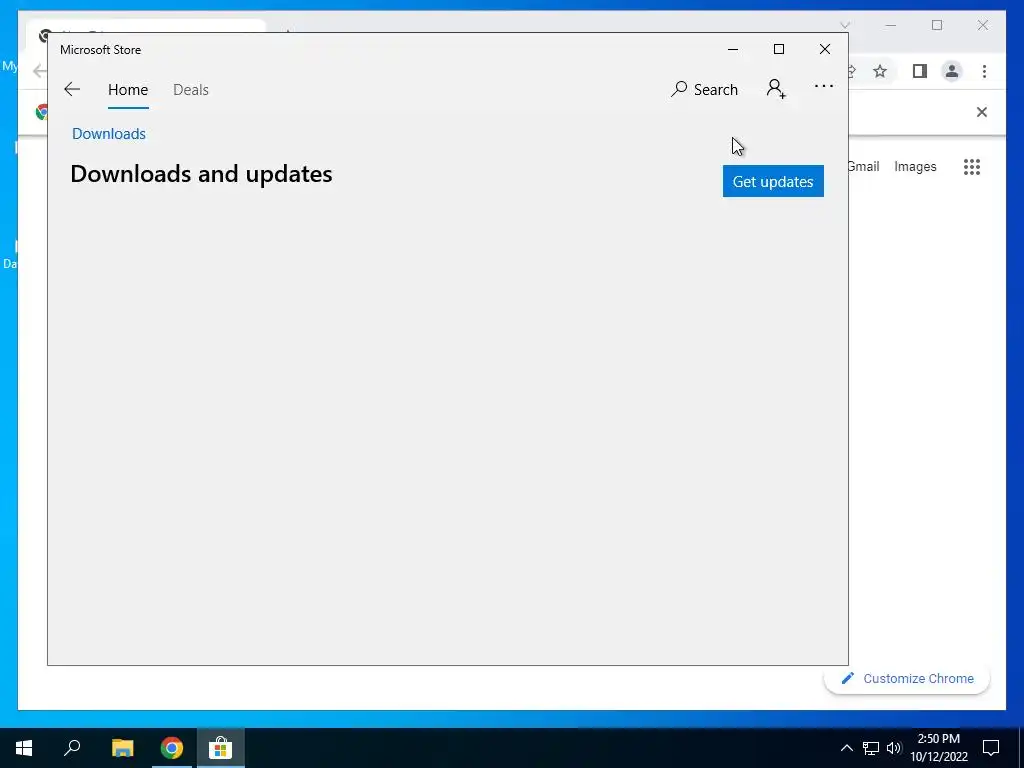Image resolution: width=1024 pixels, height=768 pixels.
Task: Open Chrome side panel icon
Action: point(920,71)
